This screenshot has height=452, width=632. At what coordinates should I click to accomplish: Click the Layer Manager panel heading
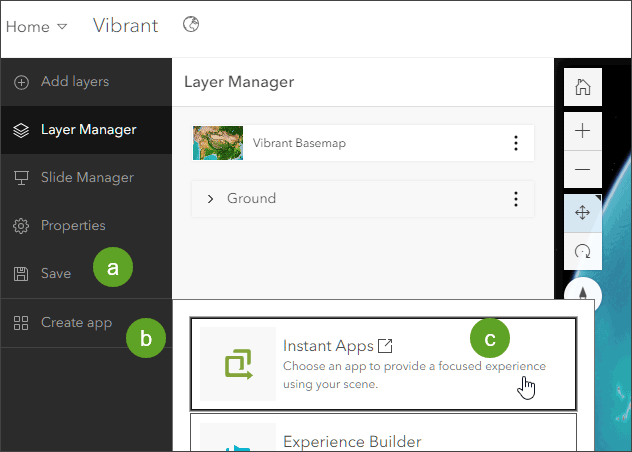239,82
